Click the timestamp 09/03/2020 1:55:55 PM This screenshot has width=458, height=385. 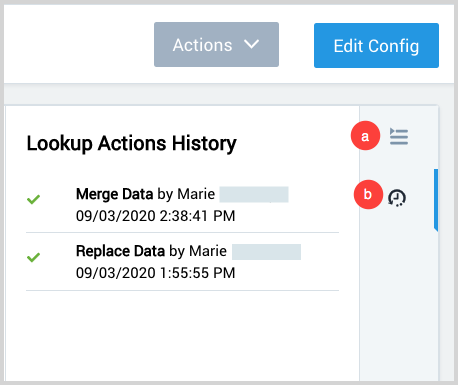point(156,273)
